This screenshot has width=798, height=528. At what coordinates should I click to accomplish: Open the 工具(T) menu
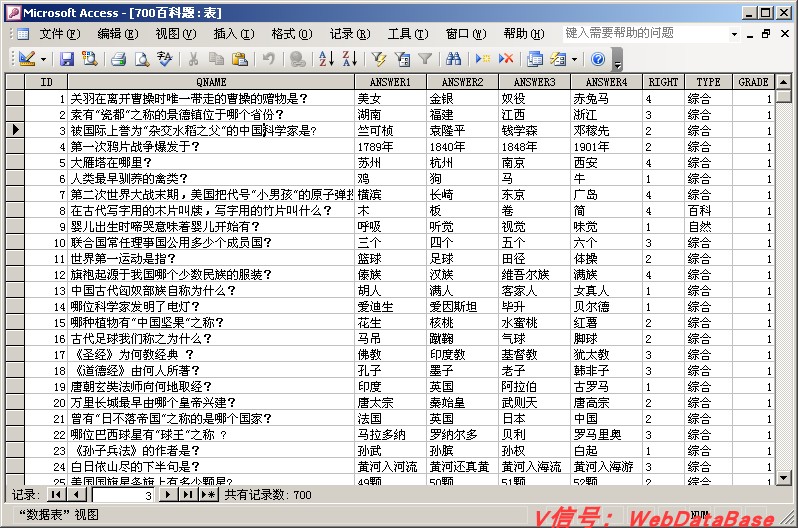point(408,34)
